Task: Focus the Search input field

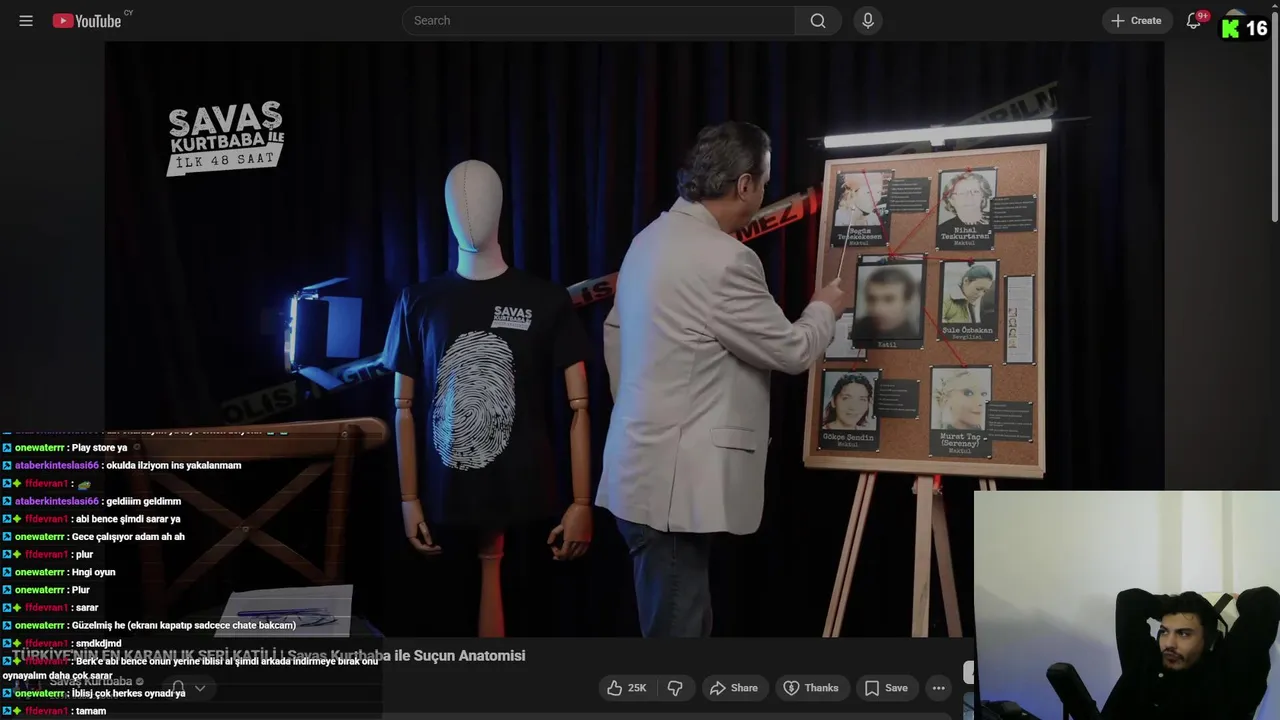Action: pos(598,20)
